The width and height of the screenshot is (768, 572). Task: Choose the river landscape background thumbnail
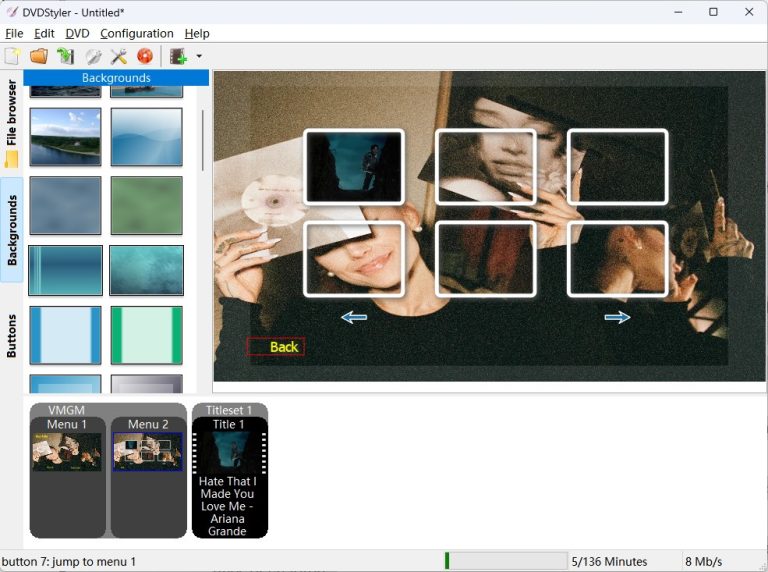[x=65, y=137]
